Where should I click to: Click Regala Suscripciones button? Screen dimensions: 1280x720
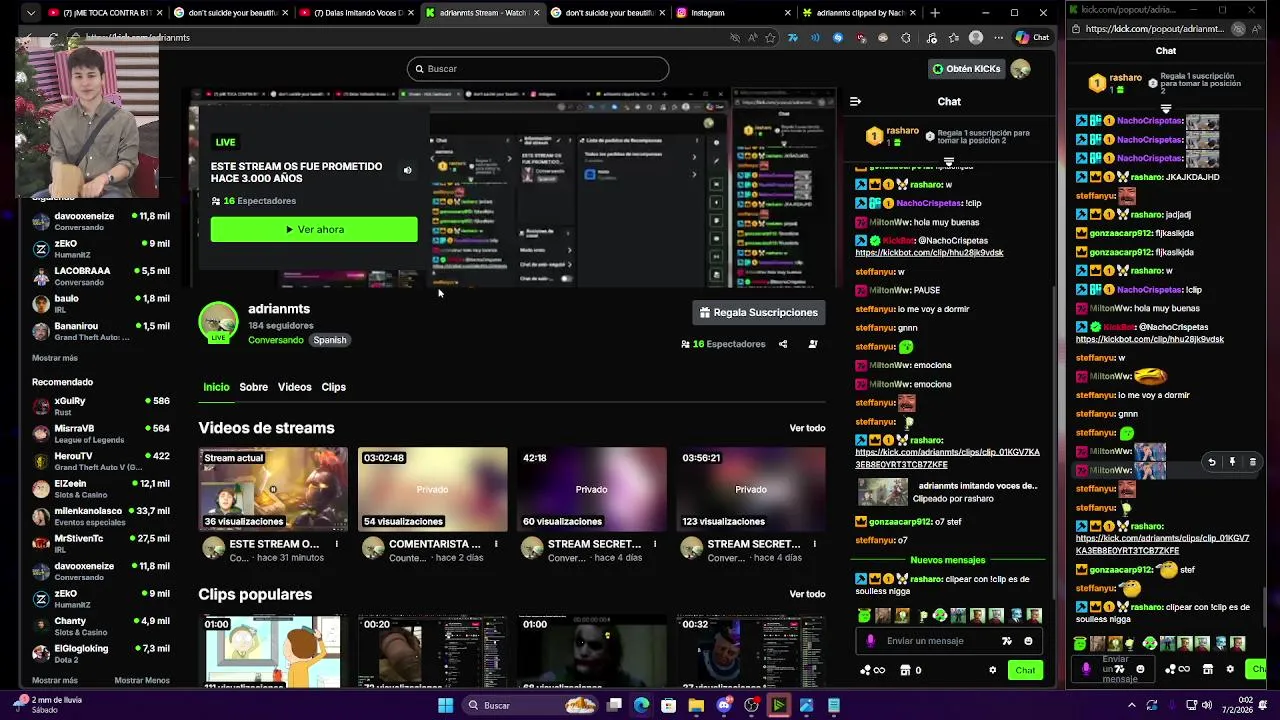pyautogui.click(x=759, y=312)
